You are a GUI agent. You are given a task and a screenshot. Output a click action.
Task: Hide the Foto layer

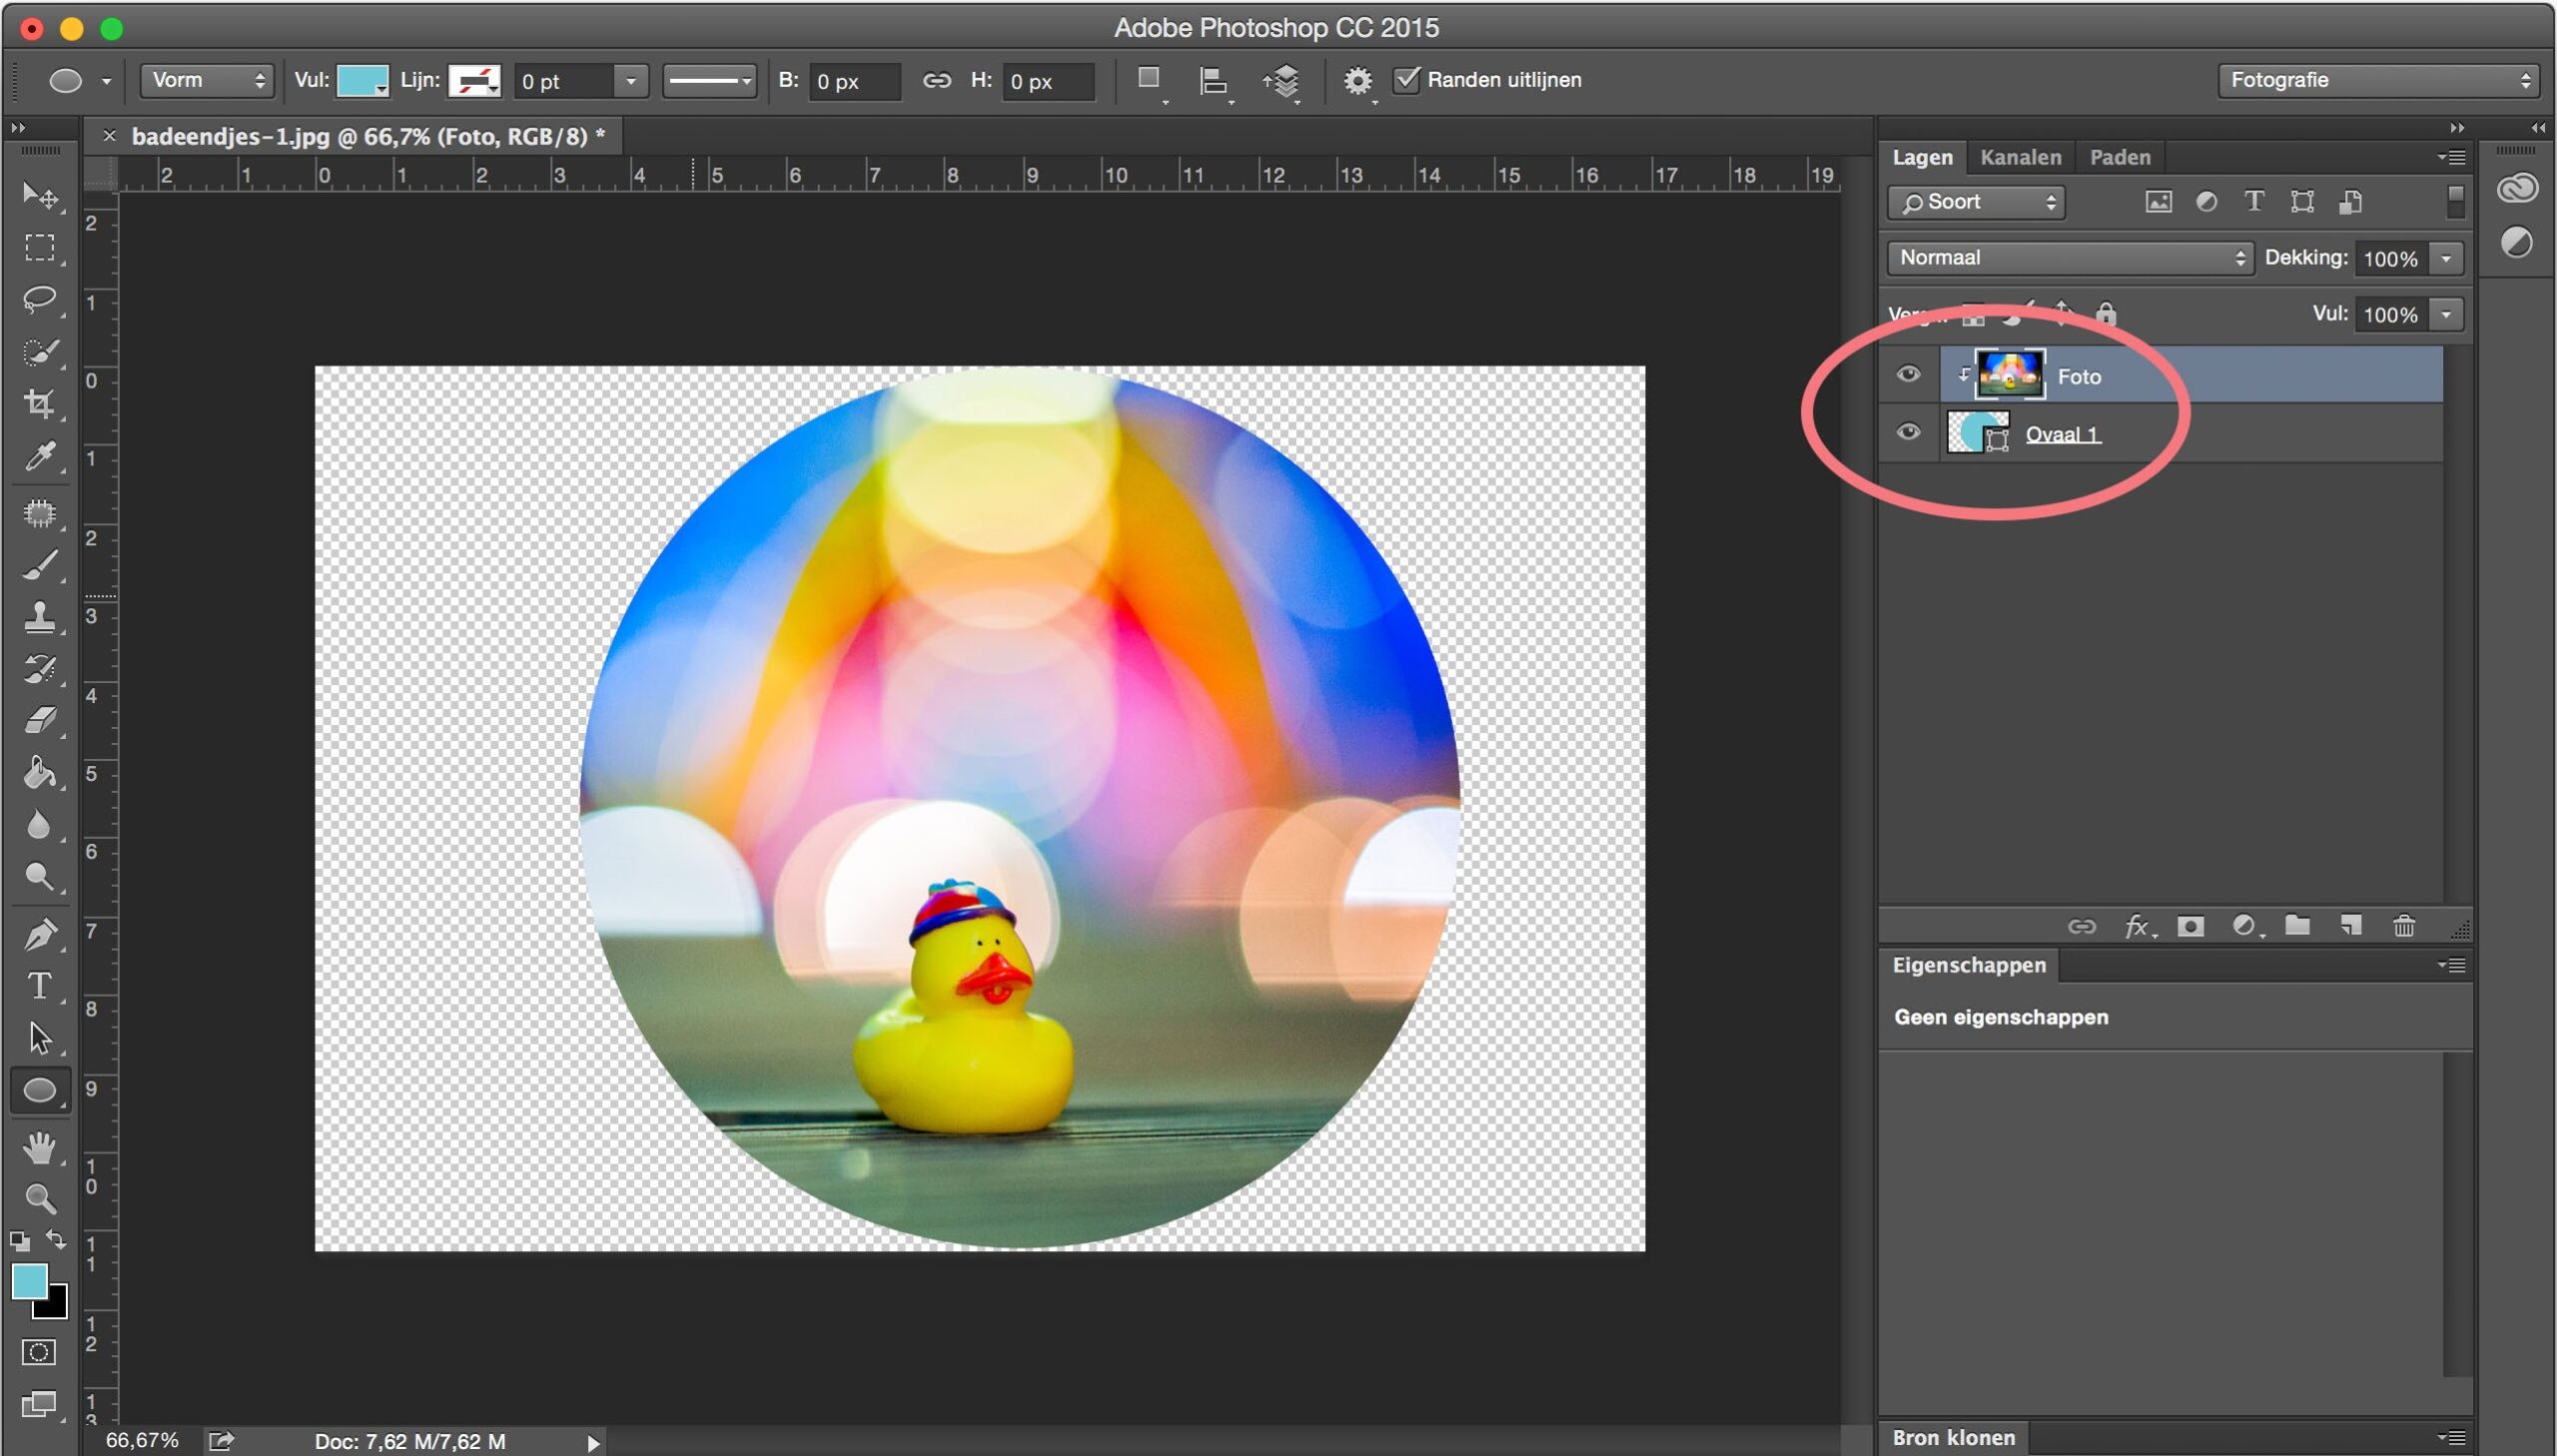(1908, 374)
